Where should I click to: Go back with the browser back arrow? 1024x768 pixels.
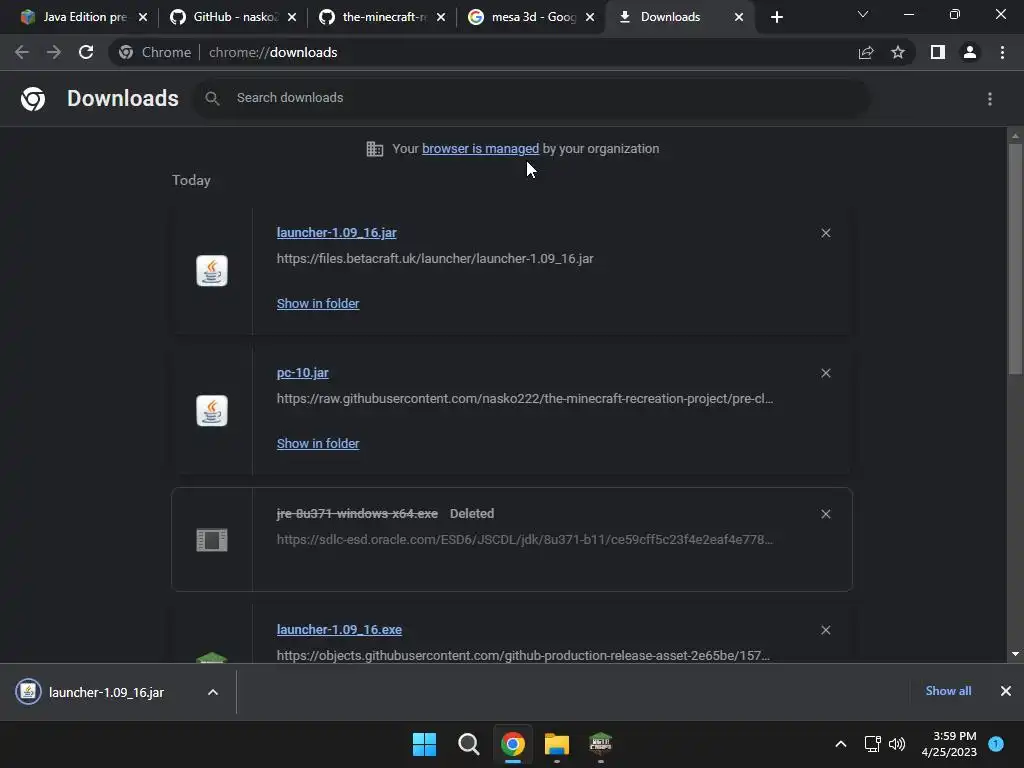(x=22, y=52)
